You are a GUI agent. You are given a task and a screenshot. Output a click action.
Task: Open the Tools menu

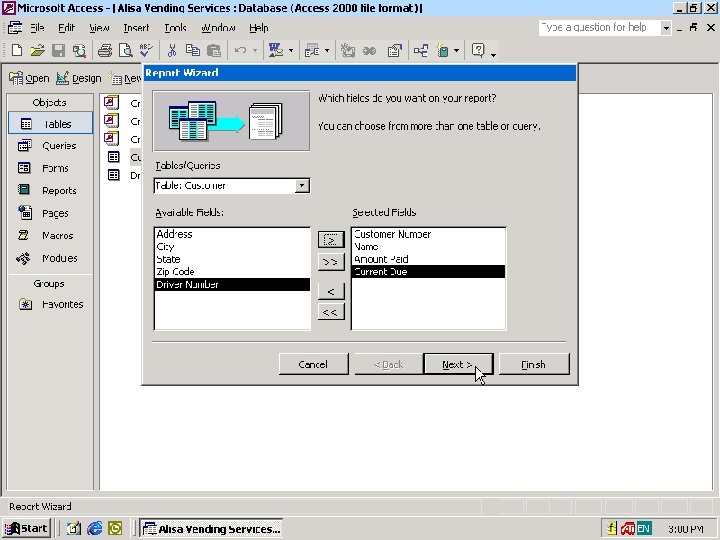(175, 28)
